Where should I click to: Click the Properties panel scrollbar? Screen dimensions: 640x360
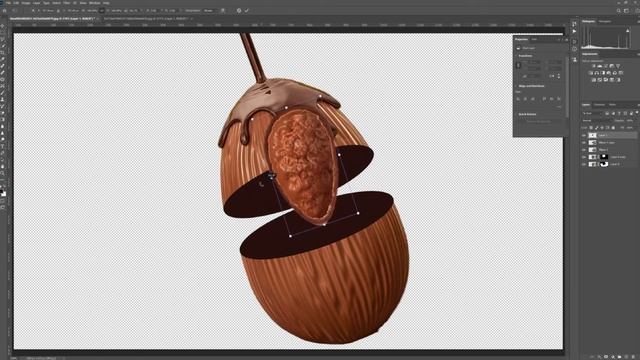coord(567,87)
